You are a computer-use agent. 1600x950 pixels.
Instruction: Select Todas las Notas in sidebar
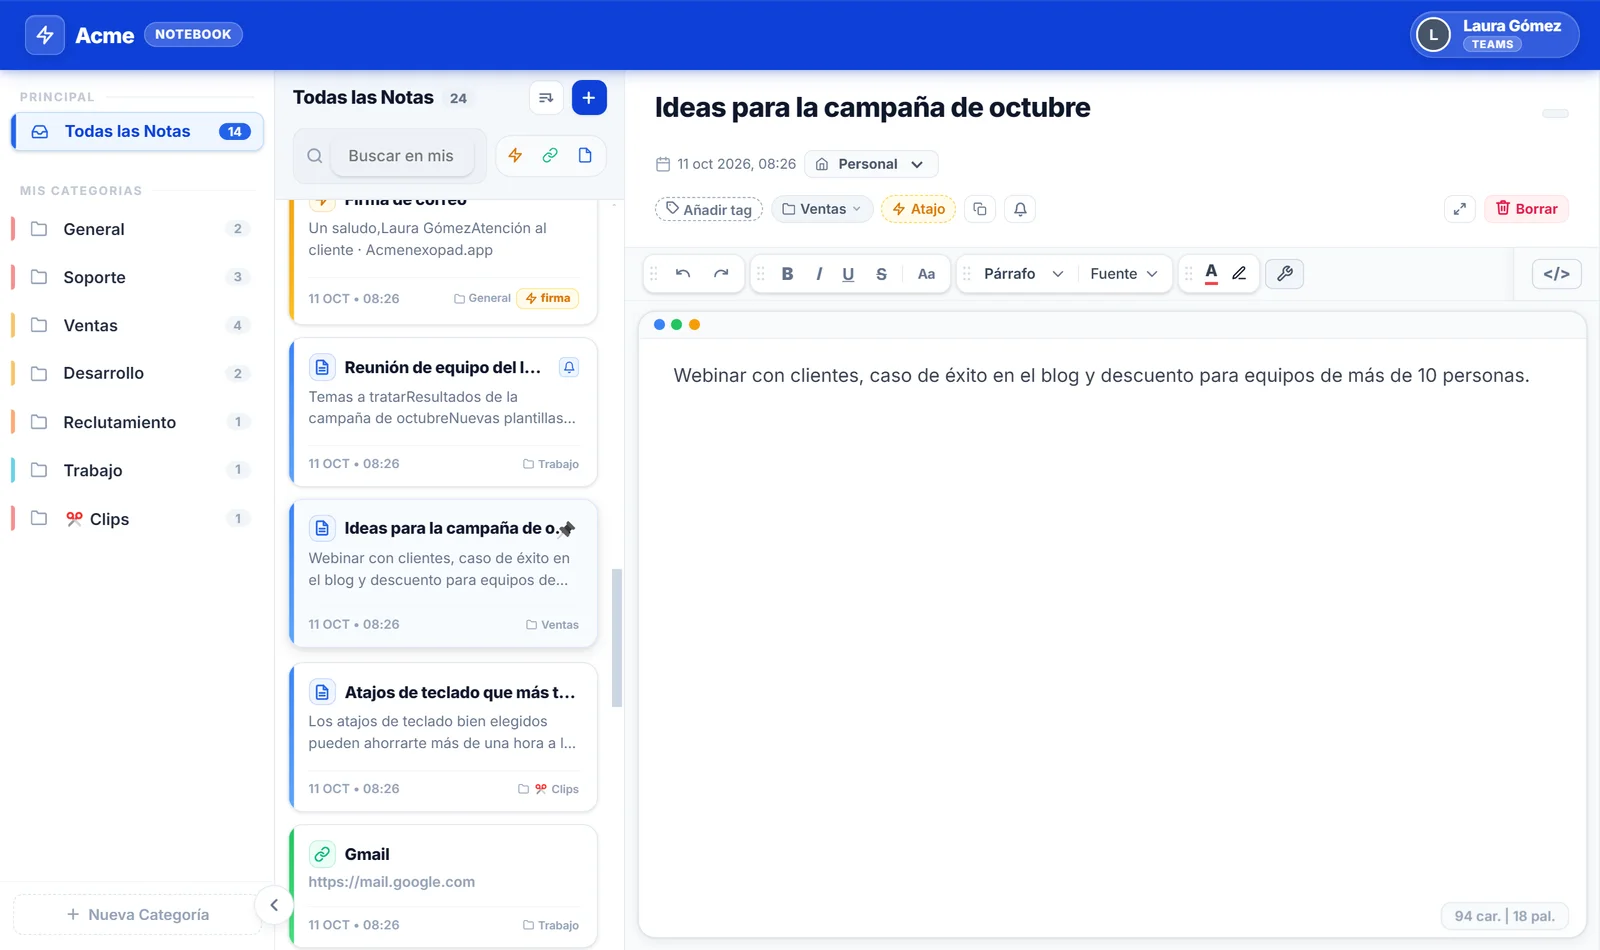click(x=137, y=132)
